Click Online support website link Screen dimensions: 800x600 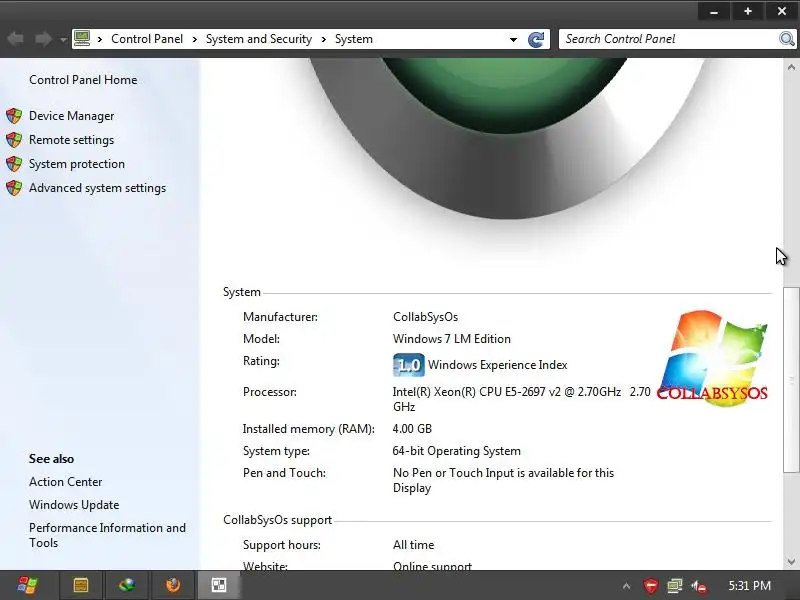click(x=432, y=566)
